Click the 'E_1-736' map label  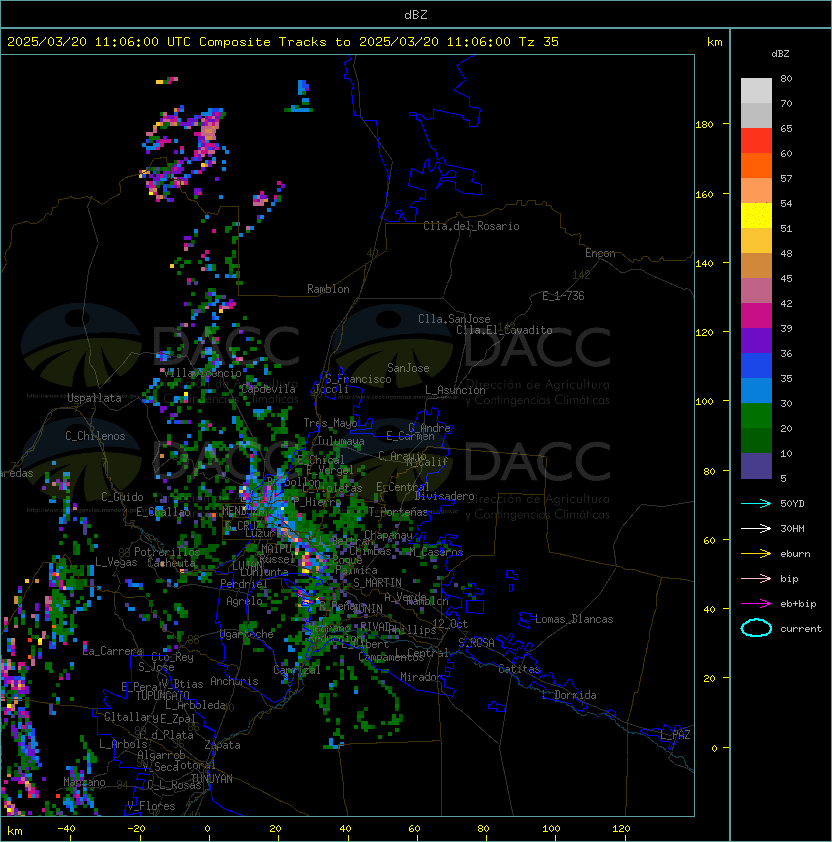(563, 296)
